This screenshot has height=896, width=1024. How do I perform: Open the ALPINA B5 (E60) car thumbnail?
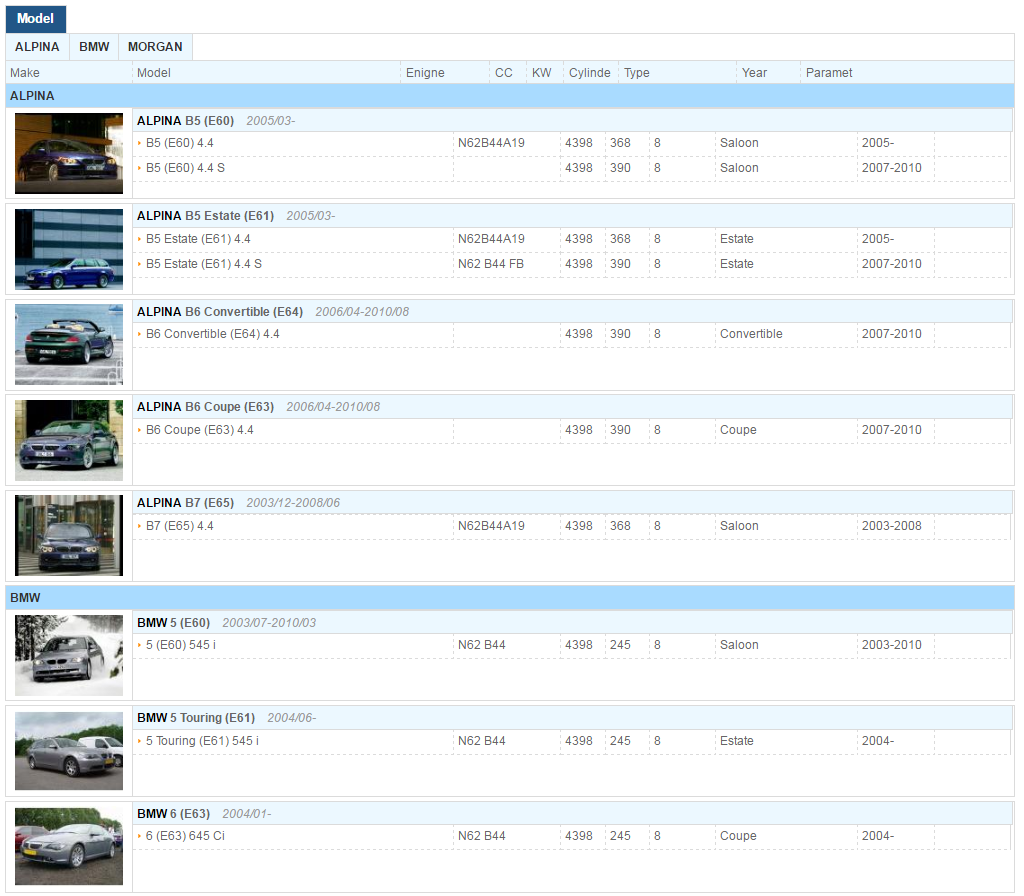pos(69,153)
